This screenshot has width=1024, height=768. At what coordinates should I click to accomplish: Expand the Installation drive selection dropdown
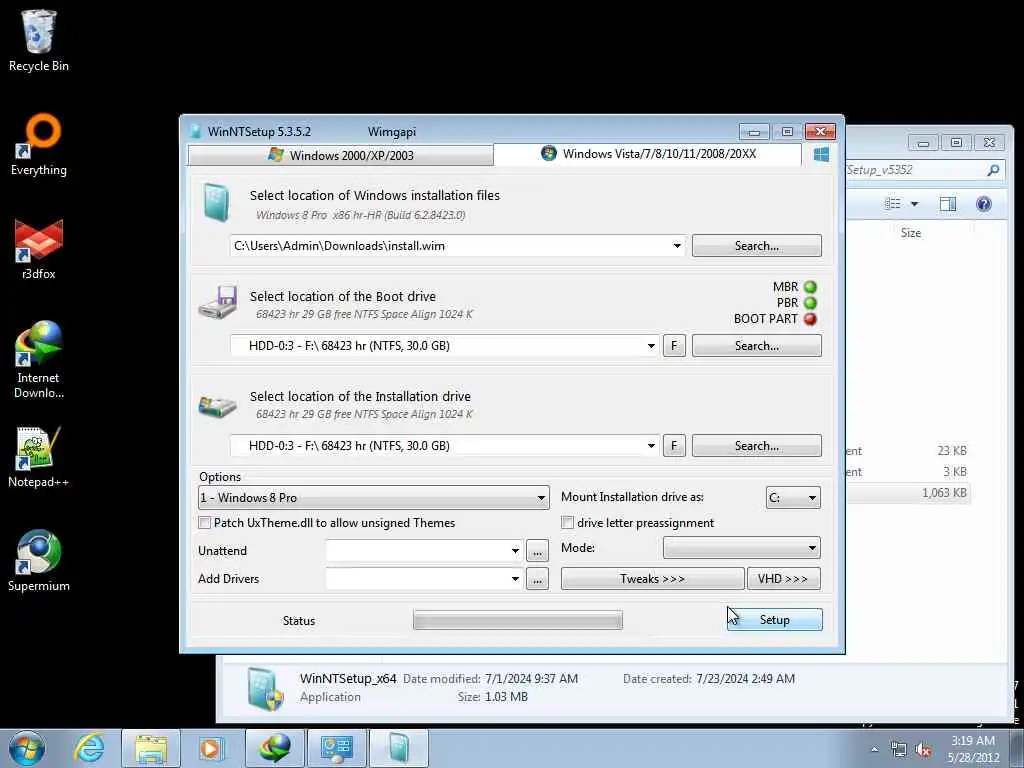point(651,446)
